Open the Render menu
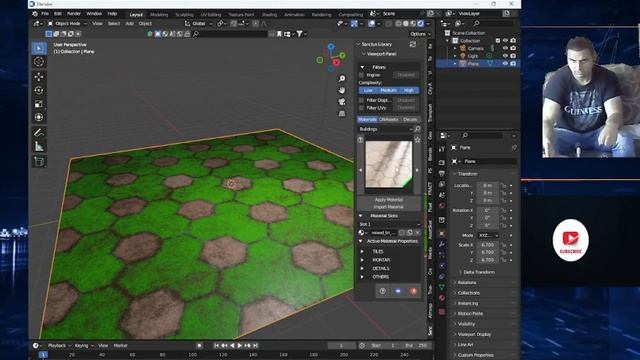The height and width of the screenshot is (360, 640). 74,14
